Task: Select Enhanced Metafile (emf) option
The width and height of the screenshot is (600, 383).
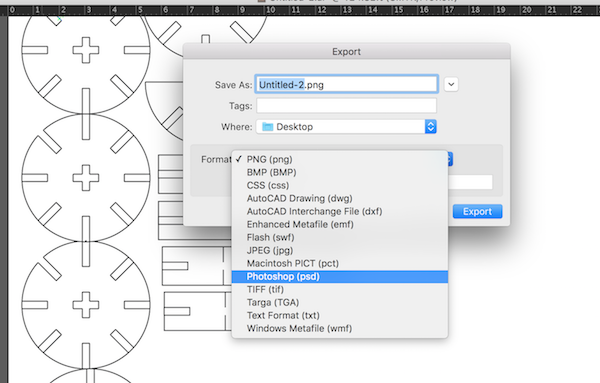Action: (x=340, y=224)
